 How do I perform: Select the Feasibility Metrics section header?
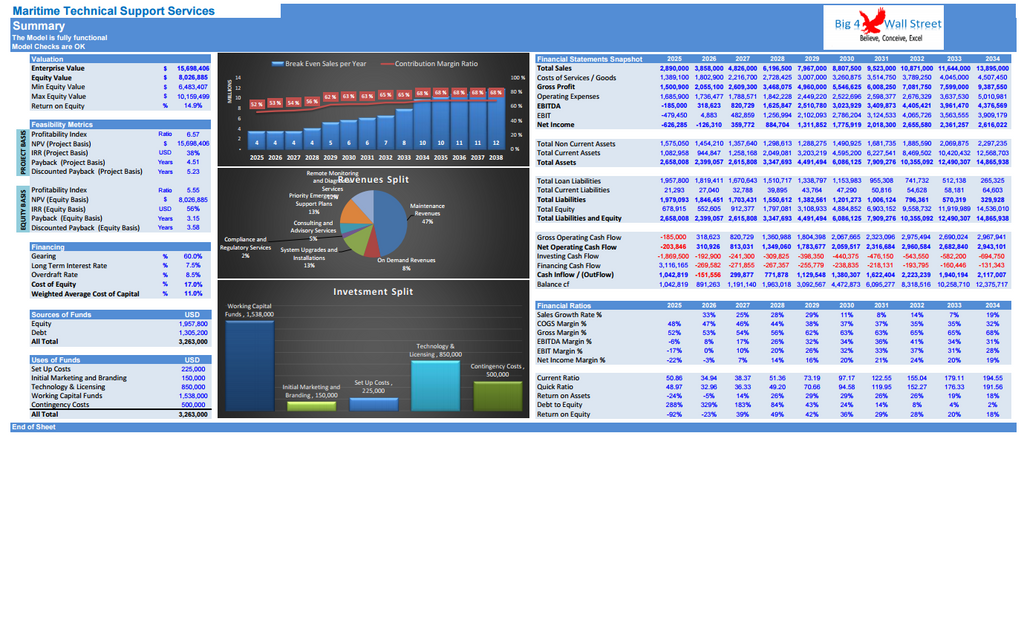point(62,125)
